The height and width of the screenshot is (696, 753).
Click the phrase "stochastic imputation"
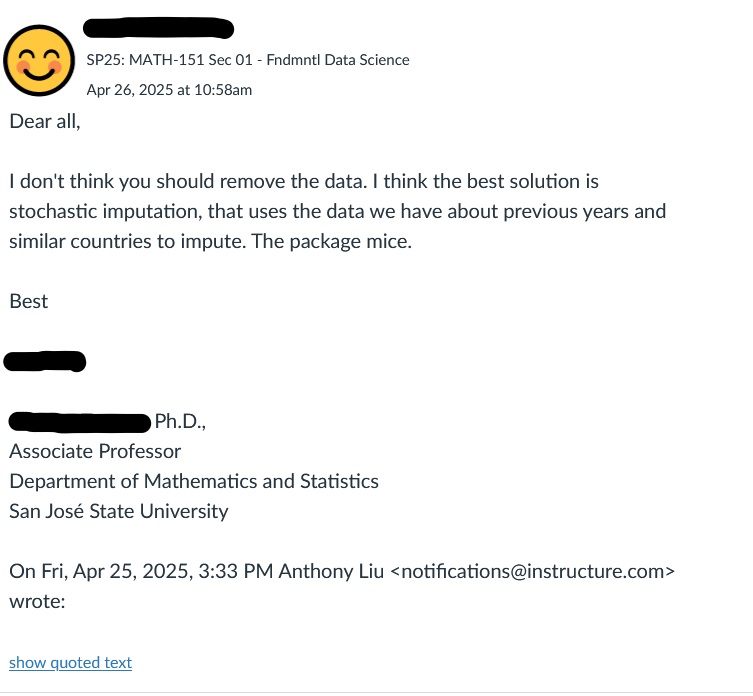tap(106, 211)
